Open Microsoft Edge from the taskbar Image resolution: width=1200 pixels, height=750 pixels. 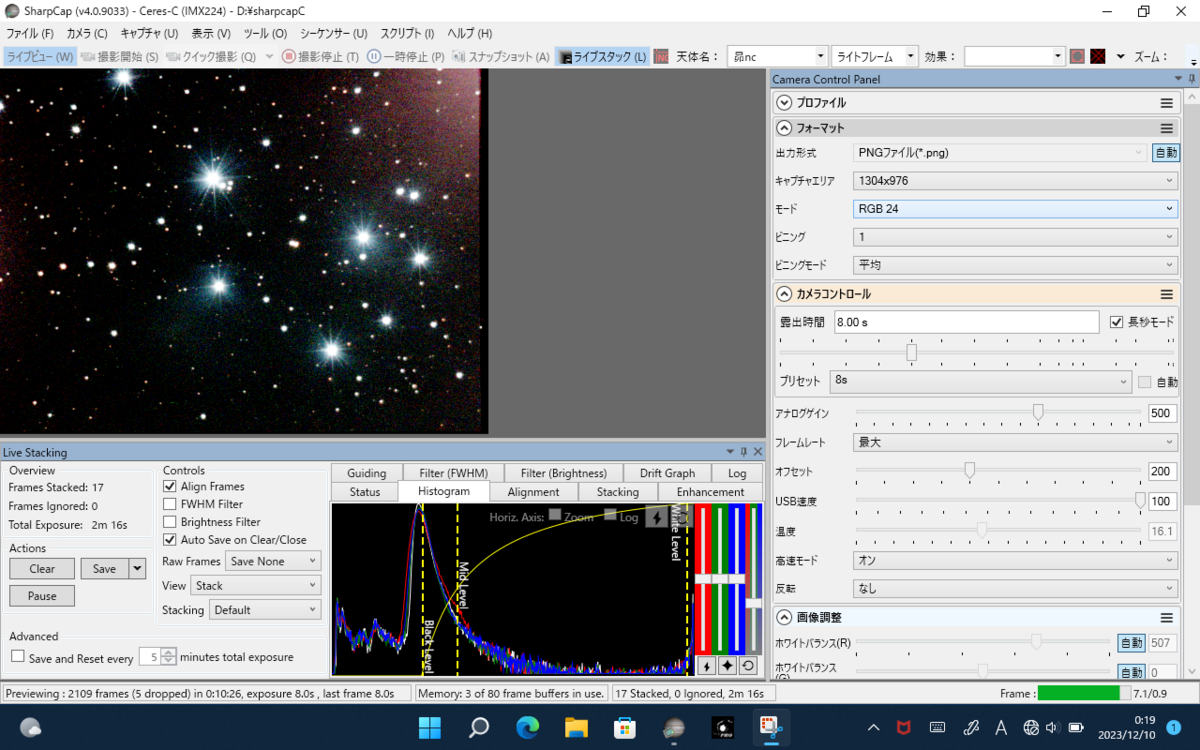point(527,727)
